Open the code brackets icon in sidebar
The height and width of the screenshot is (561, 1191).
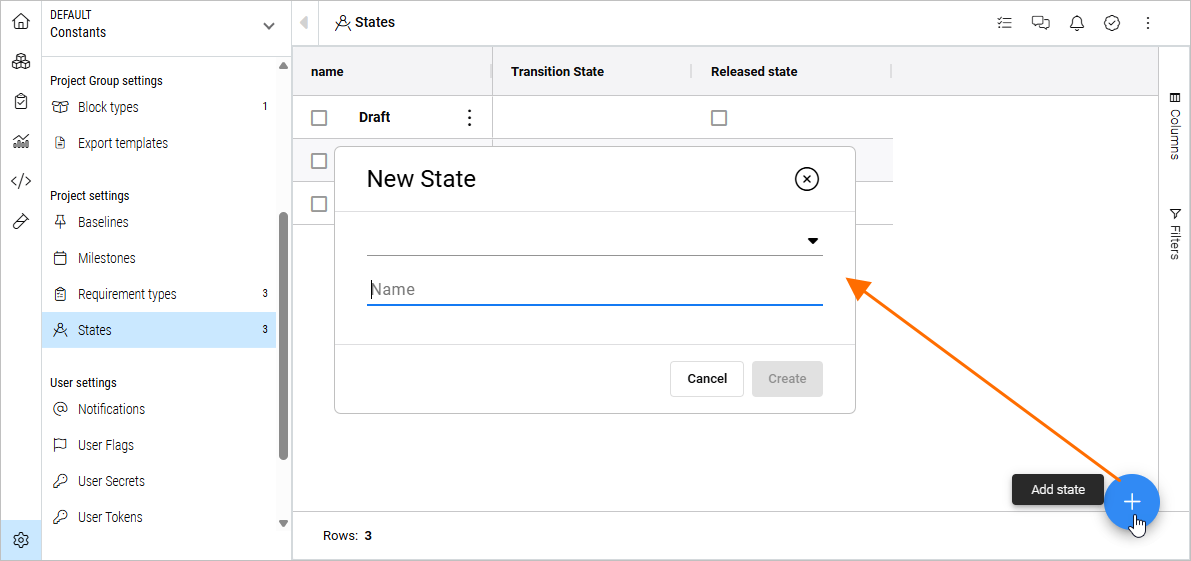click(x=20, y=181)
